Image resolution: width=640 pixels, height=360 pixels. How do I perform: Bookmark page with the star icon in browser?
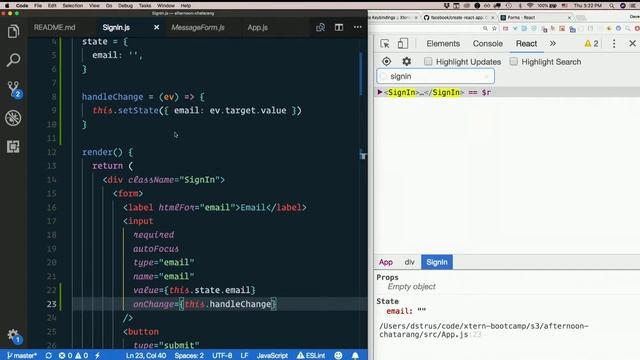click(x=494, y=29)
